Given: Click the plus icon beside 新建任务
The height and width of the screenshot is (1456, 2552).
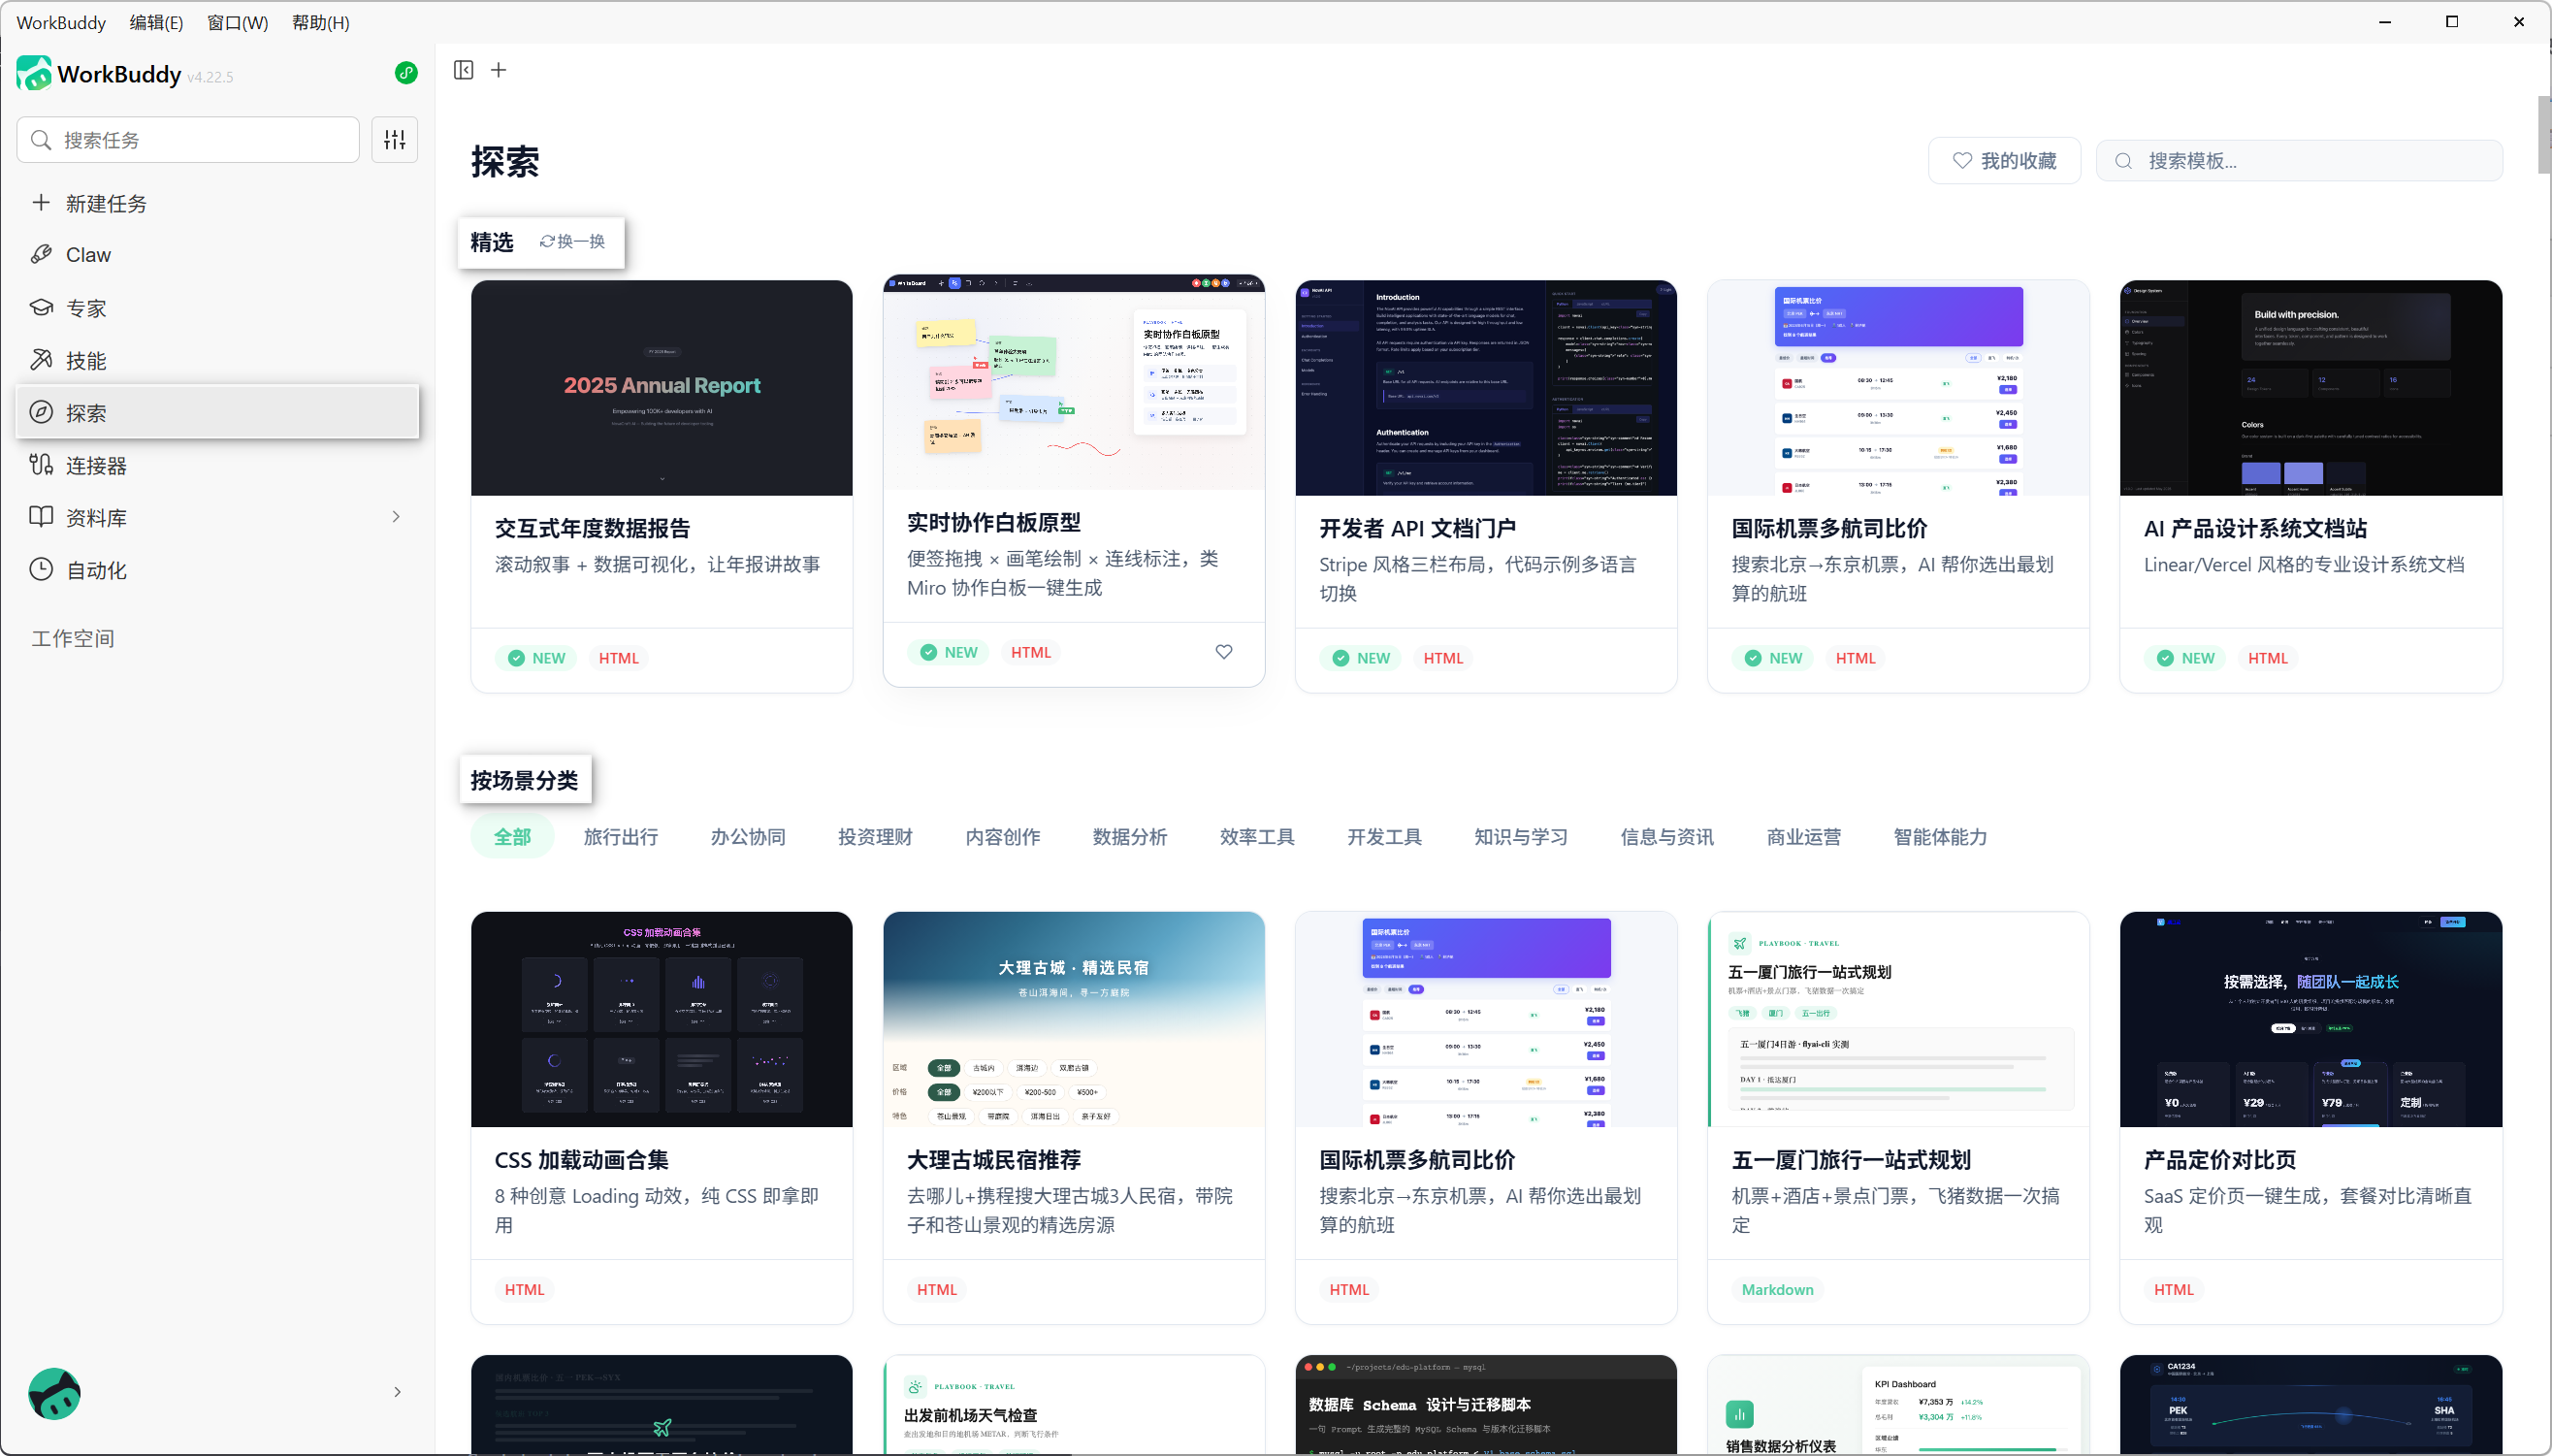Looking at the screenshot, I should (x=41, y=203).
